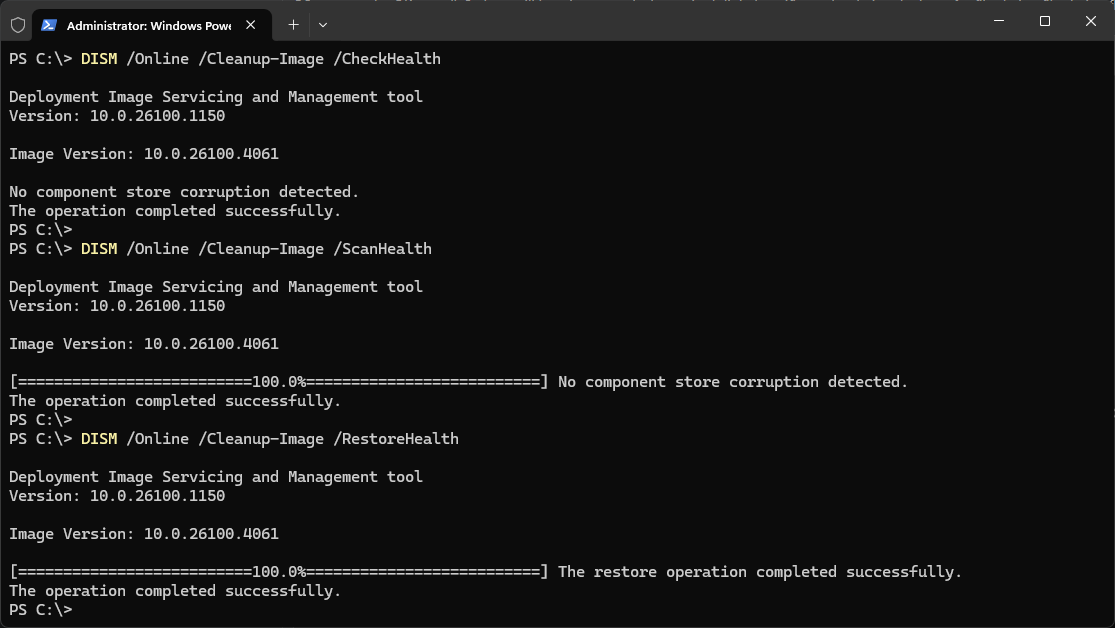This screenshot has width=1115, height=628.
Task: Click the ScanHealth 100.0% progress bar
Action: click(278, 382)
